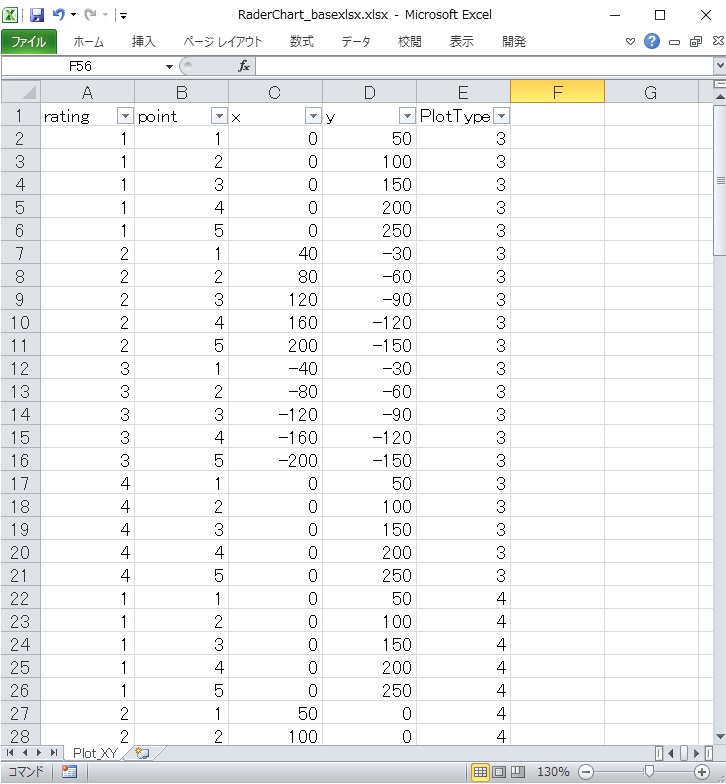Click the Undo arrow icon
The height and width of the screenshot is (784, 726).
[59, 15]
